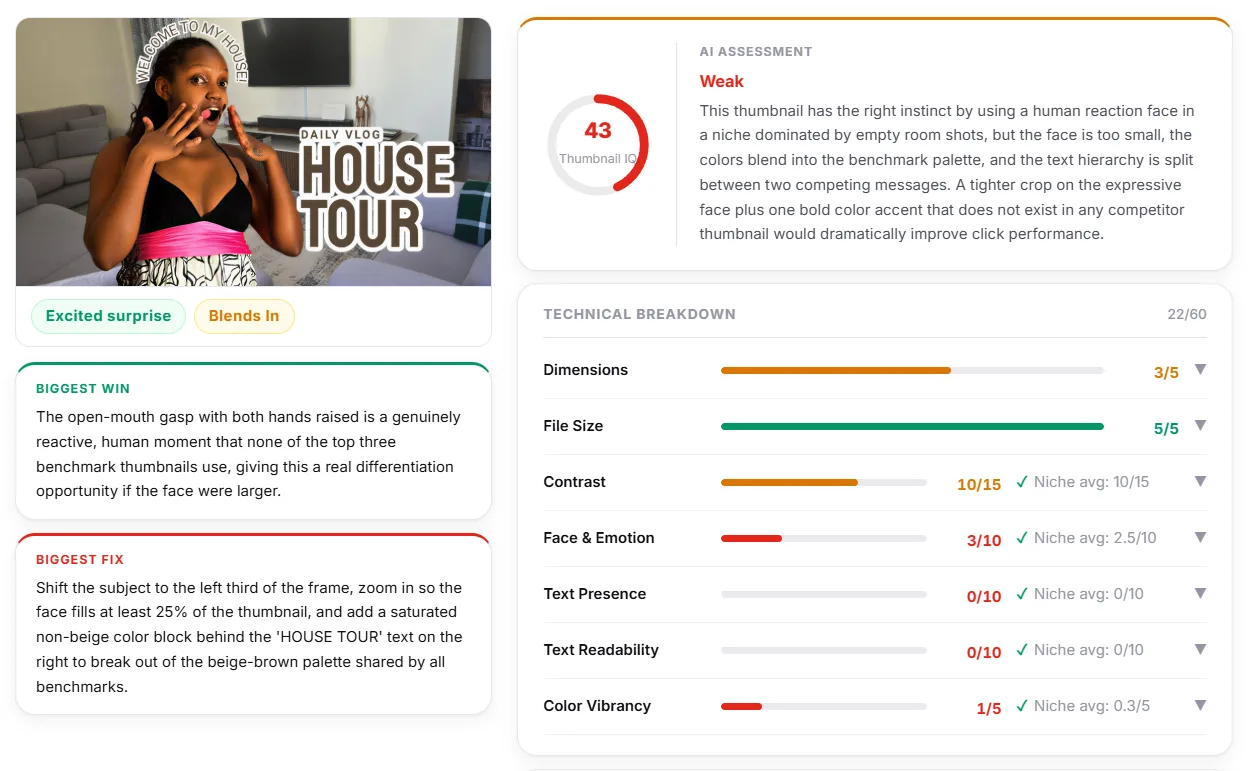This screenshot has width=1248, height=771.
Task: Expand the Text Readability row arrow
Action: (x=1200, y=650)
